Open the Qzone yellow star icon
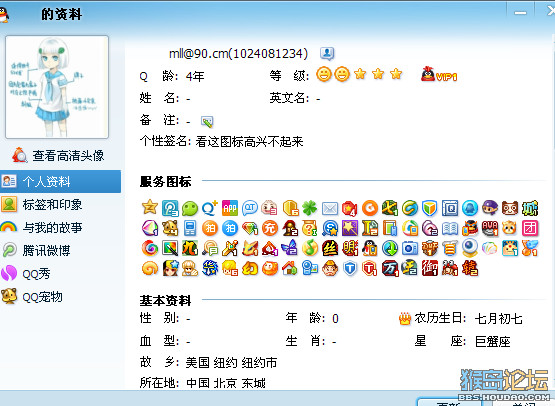This screenshot has width=555, height=406. pyautogui.click(x=150, y=208)
